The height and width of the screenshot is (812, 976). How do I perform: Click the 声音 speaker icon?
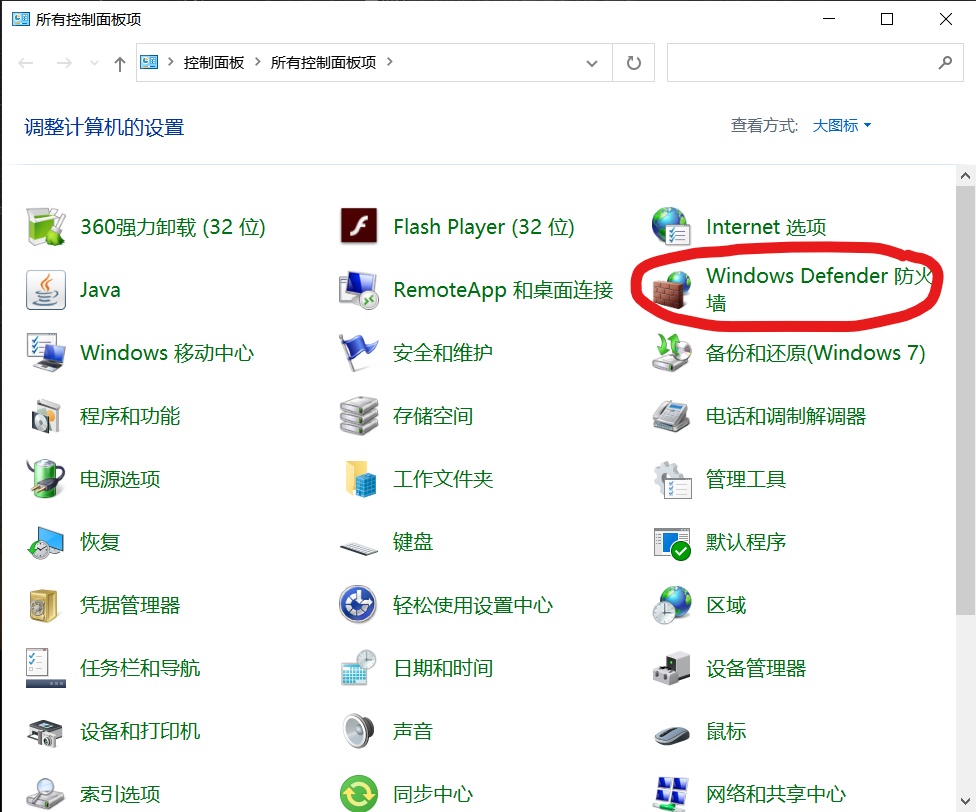click(x=359, y=731)
